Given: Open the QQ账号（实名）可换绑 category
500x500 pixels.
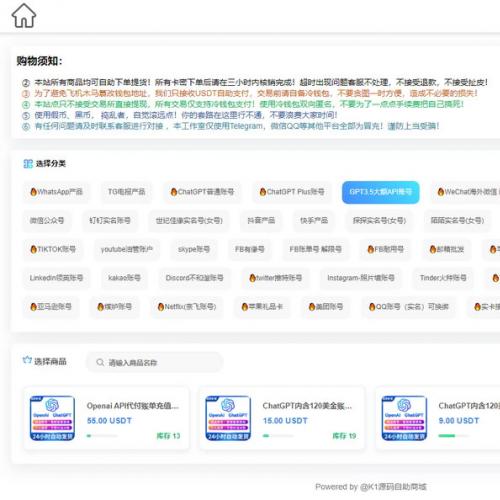Looking at the screenshot, I should coord(409,306).
